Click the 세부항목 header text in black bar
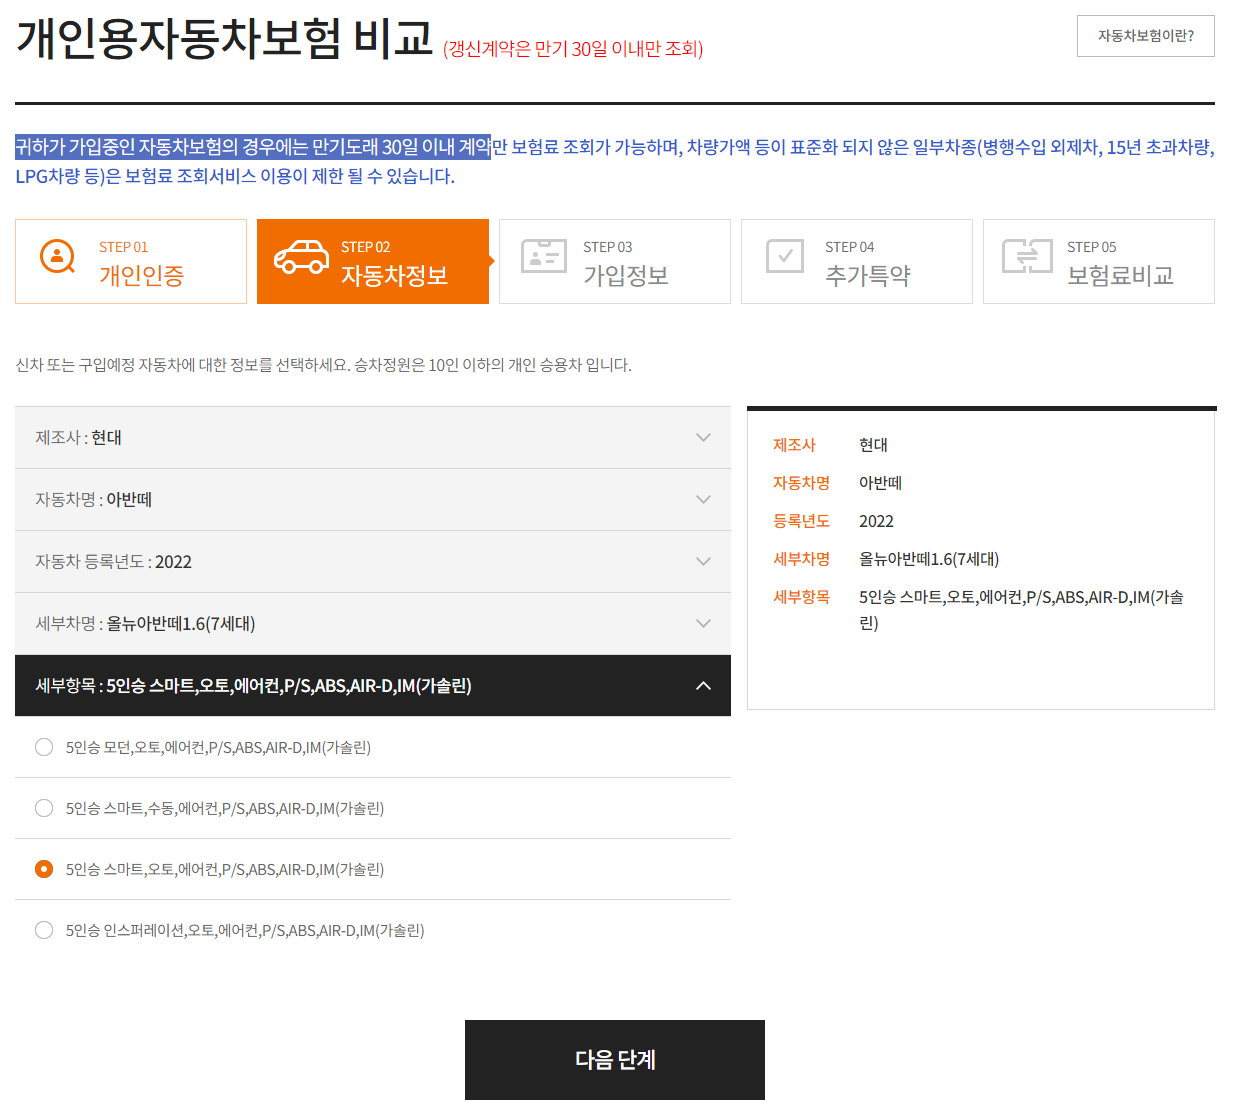1233x1113 pixels. coord(253,686)
